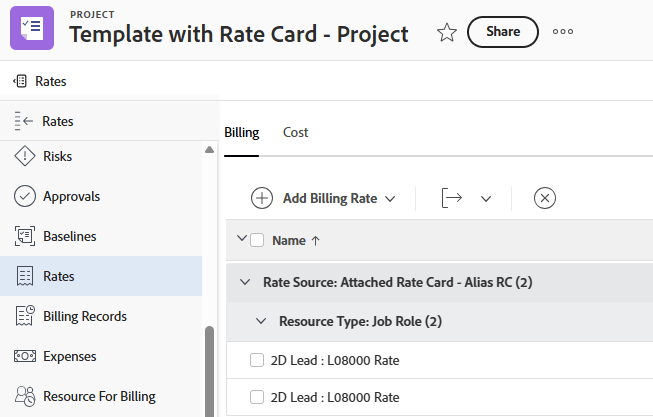Image resolution: width=653 pixels, height=417 pixels.
Task: Favorite the project with the star icon
Action: pos(447,32)
